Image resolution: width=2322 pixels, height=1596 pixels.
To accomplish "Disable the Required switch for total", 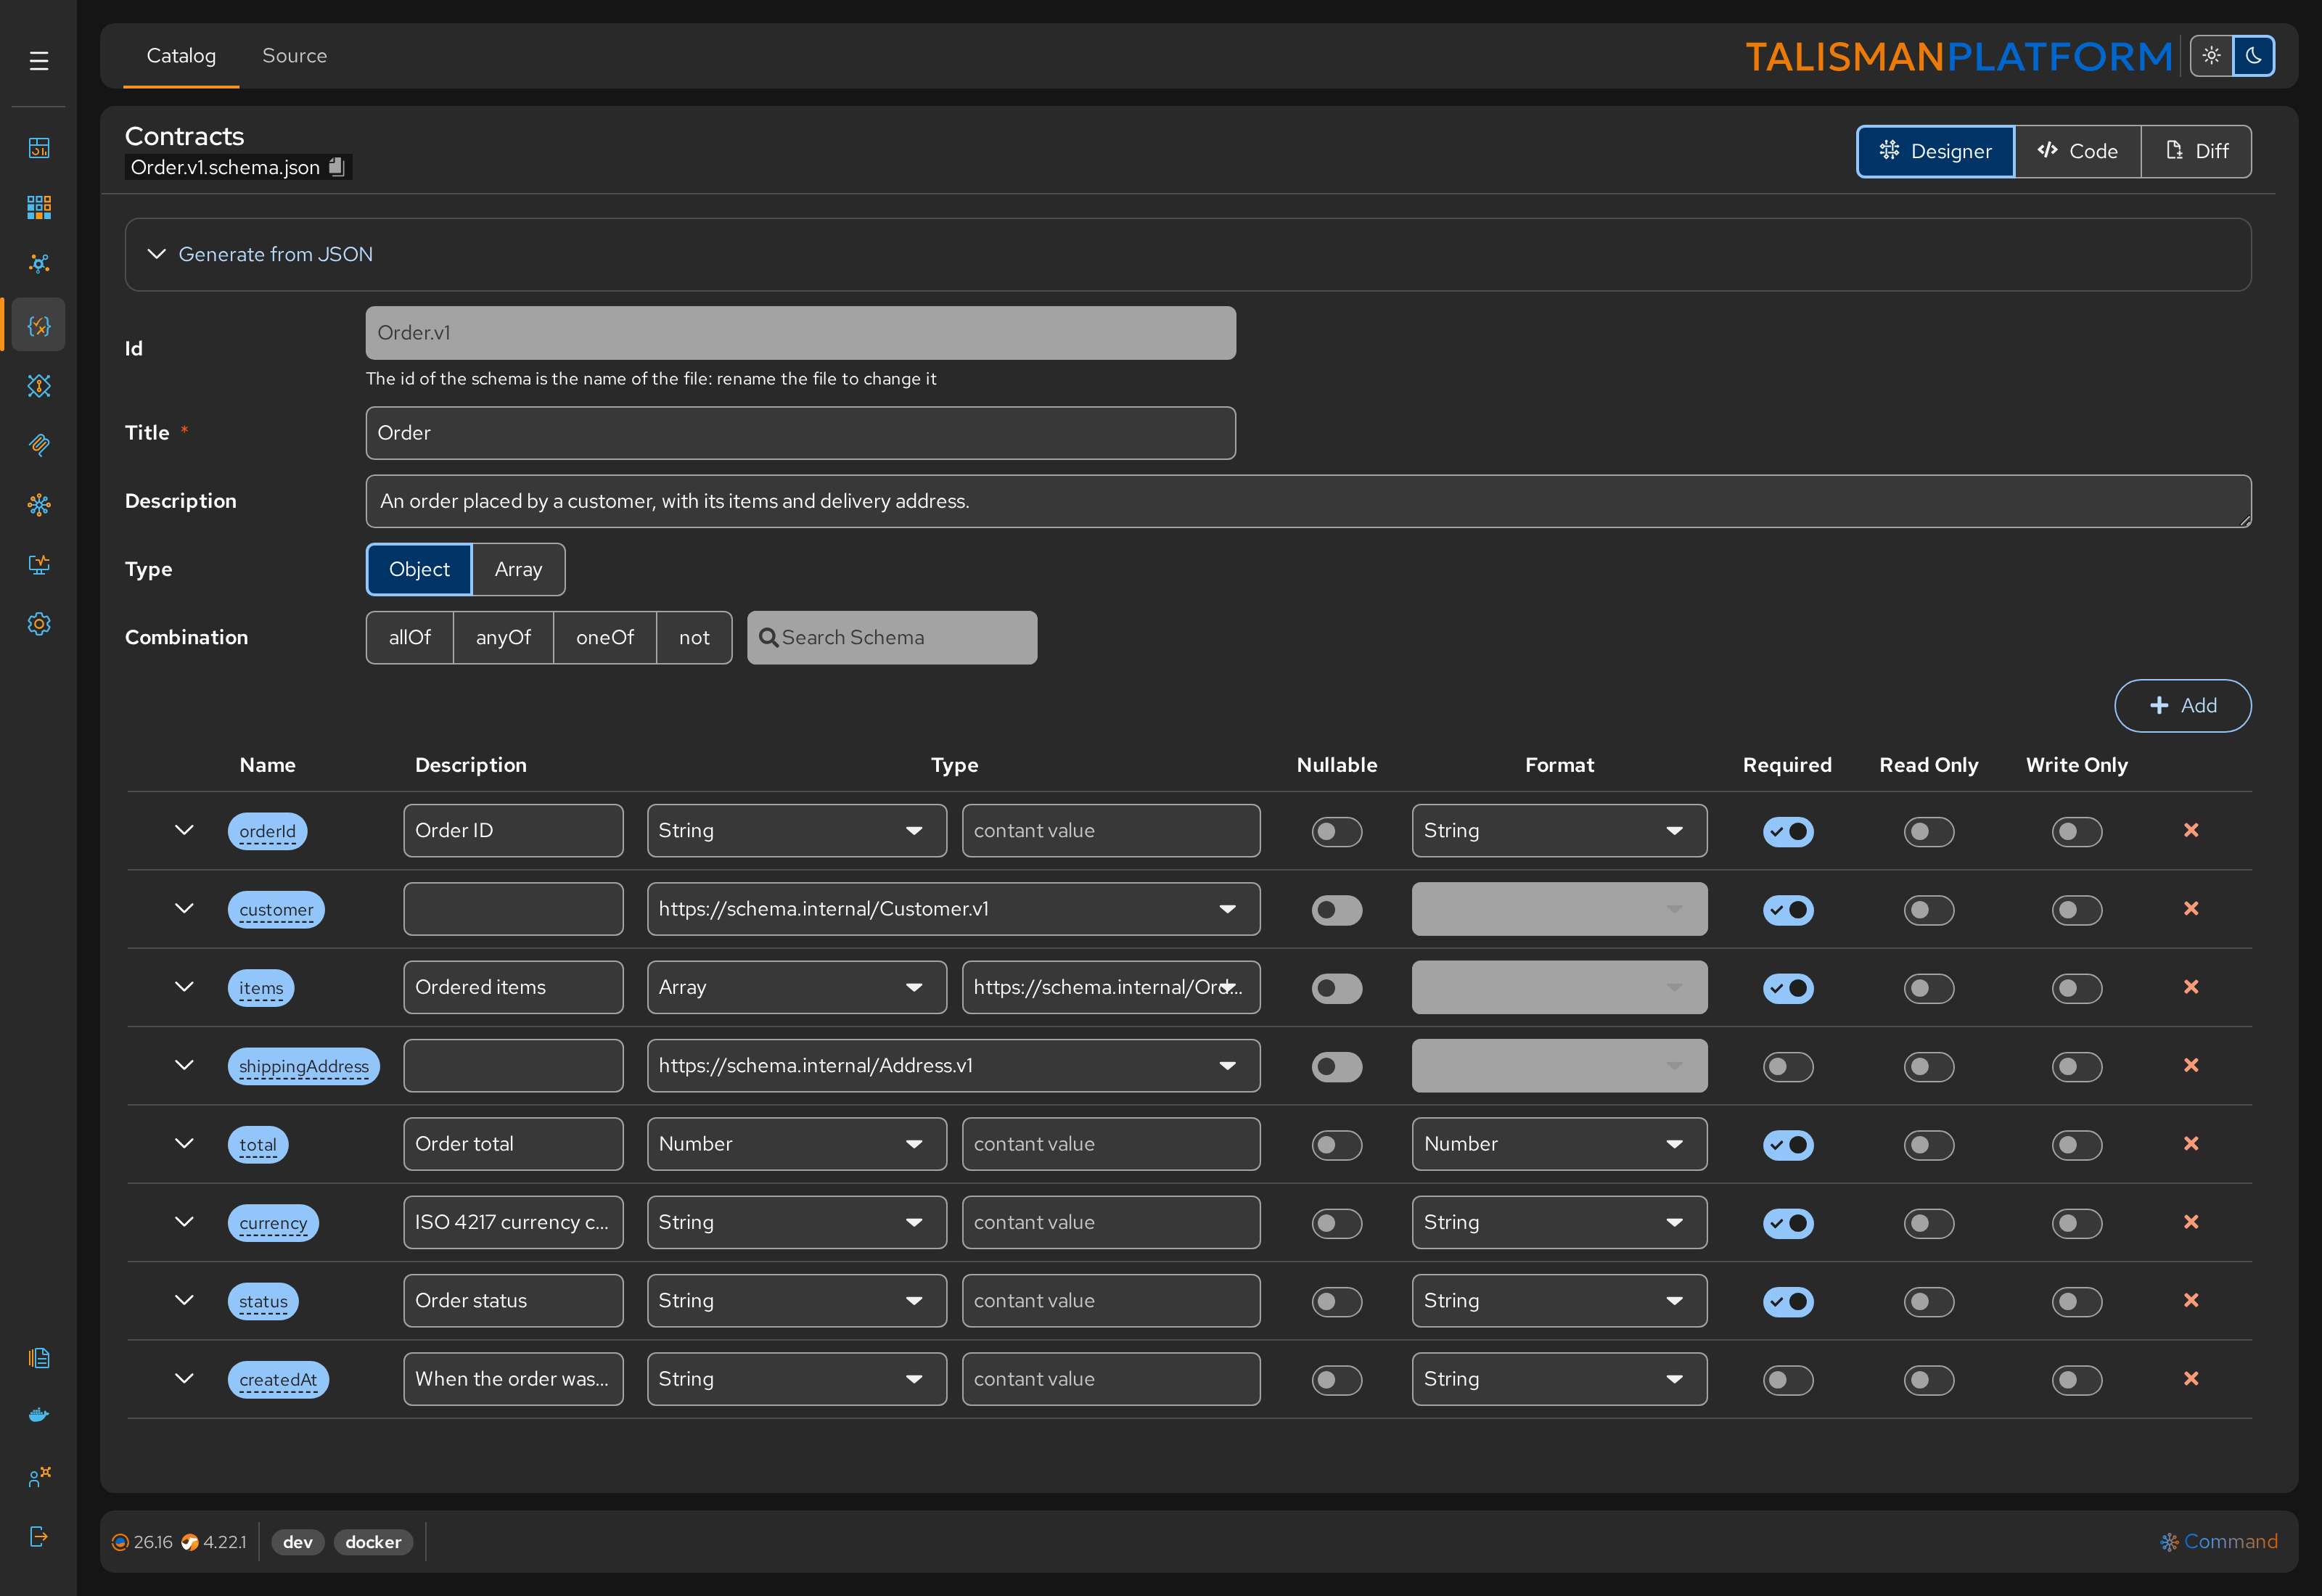I will [1788, 1144].
